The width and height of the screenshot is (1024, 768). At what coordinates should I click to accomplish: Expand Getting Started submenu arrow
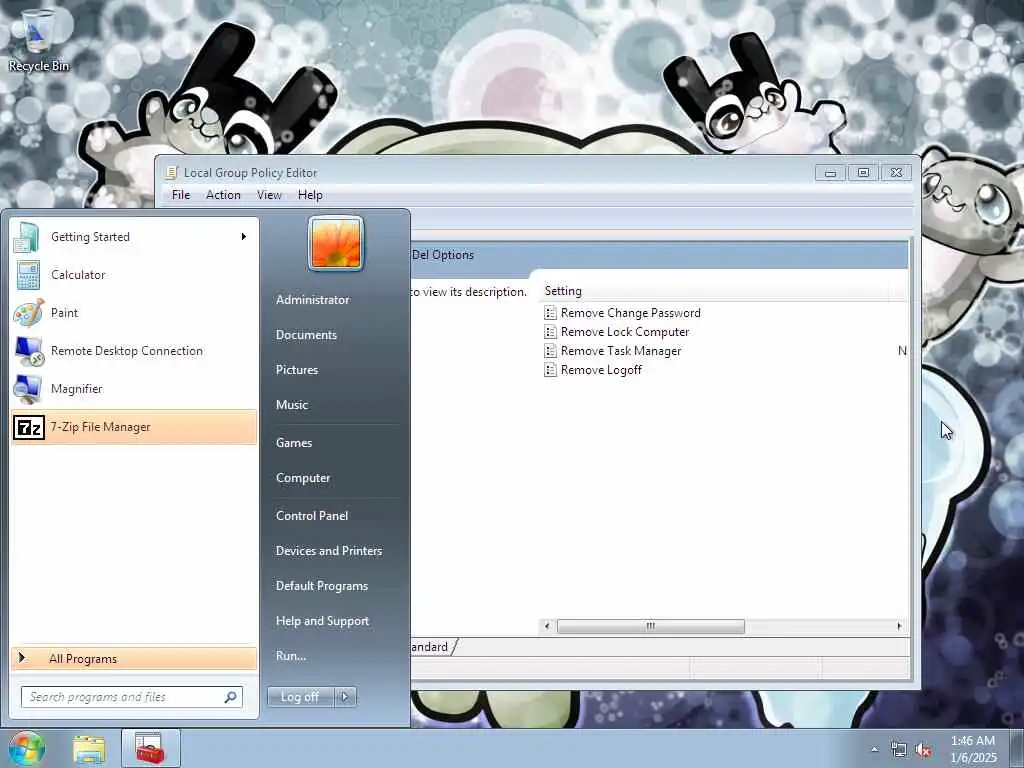[x=244, y=236]
